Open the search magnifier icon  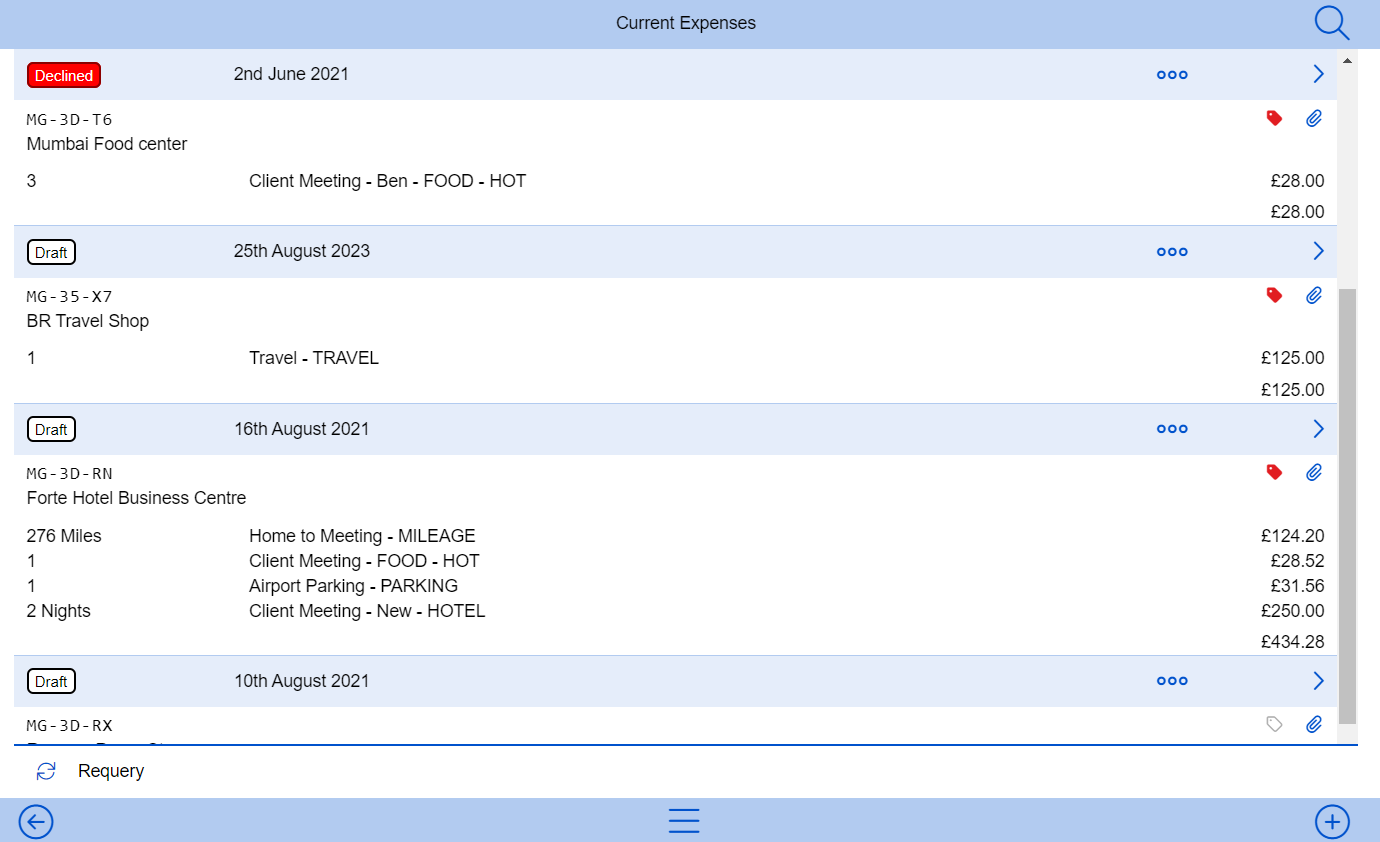click(1332, 22)
